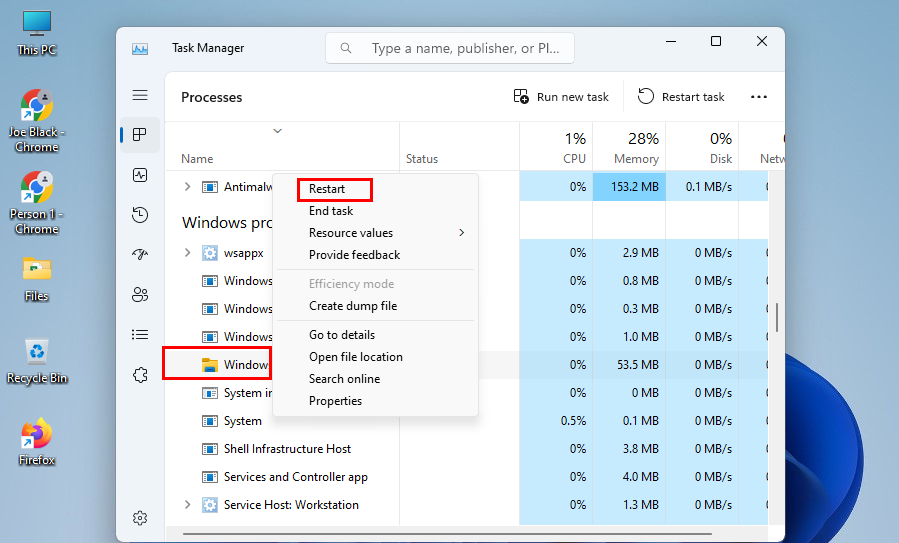Expand the Antimalware process group

pyautogui.click(x=187, y=187)
